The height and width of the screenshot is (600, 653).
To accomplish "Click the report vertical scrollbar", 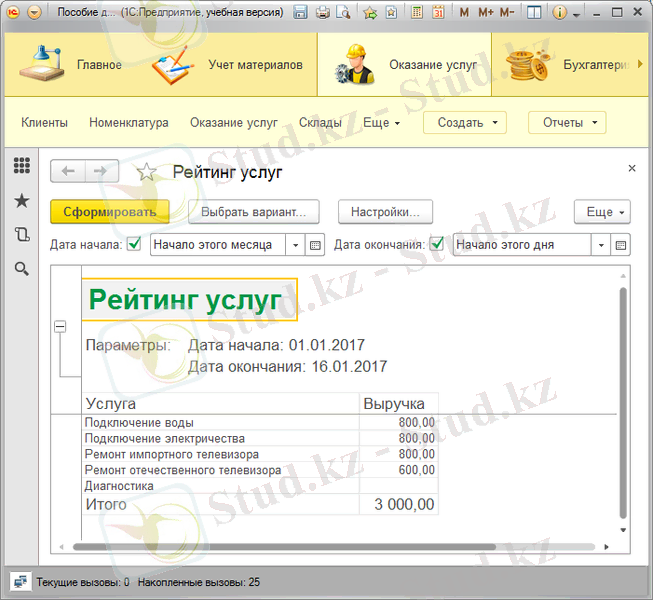I will pyautogui.click(x=623, y=403).
